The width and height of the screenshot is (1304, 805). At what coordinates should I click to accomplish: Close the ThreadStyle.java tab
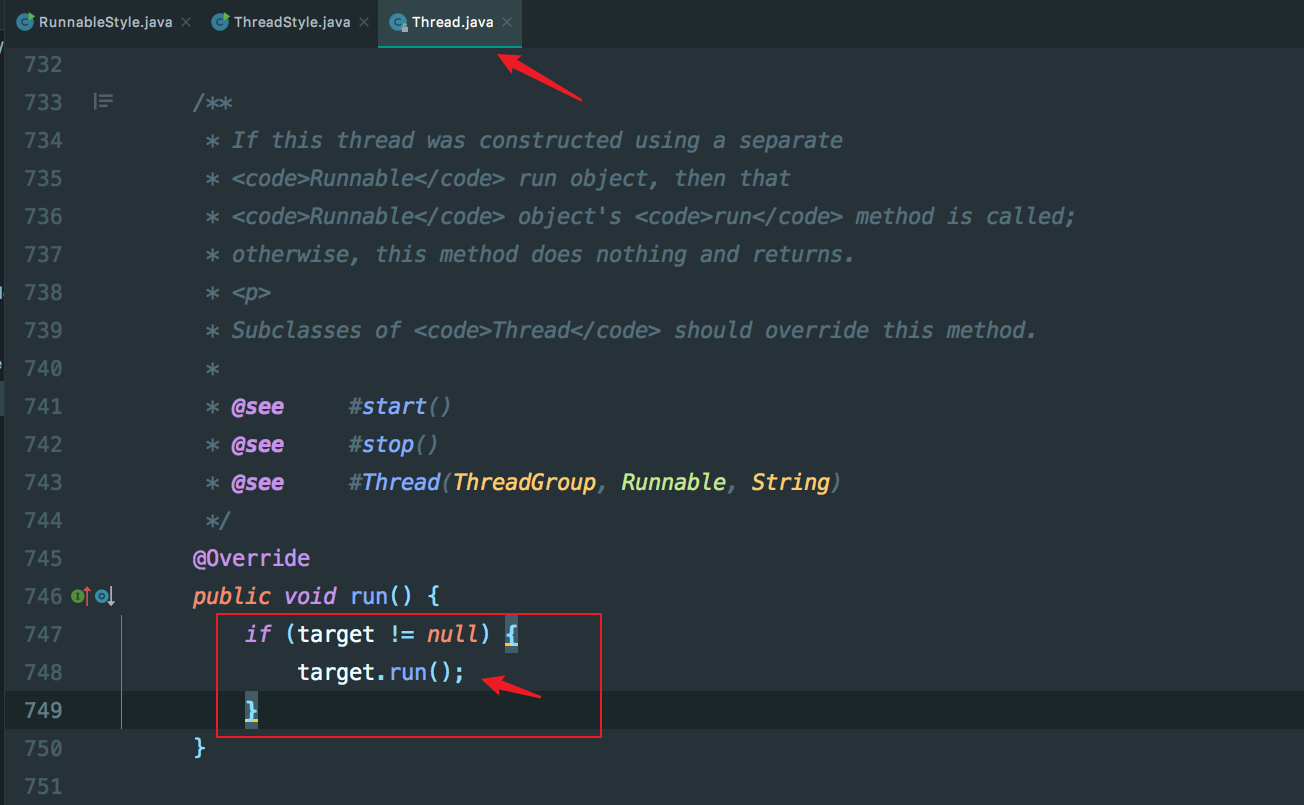(364, 22)
